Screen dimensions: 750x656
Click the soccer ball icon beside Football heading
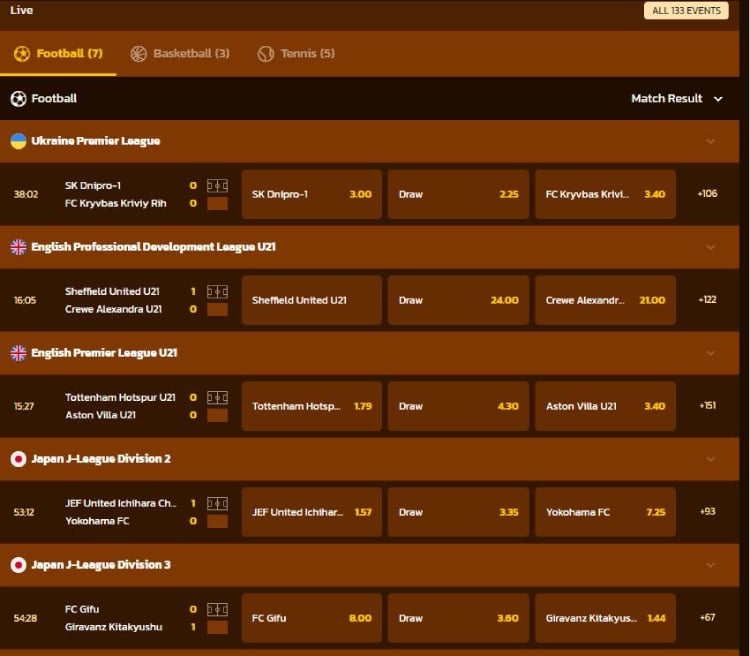pyautogui.click(x=18, y=99)
